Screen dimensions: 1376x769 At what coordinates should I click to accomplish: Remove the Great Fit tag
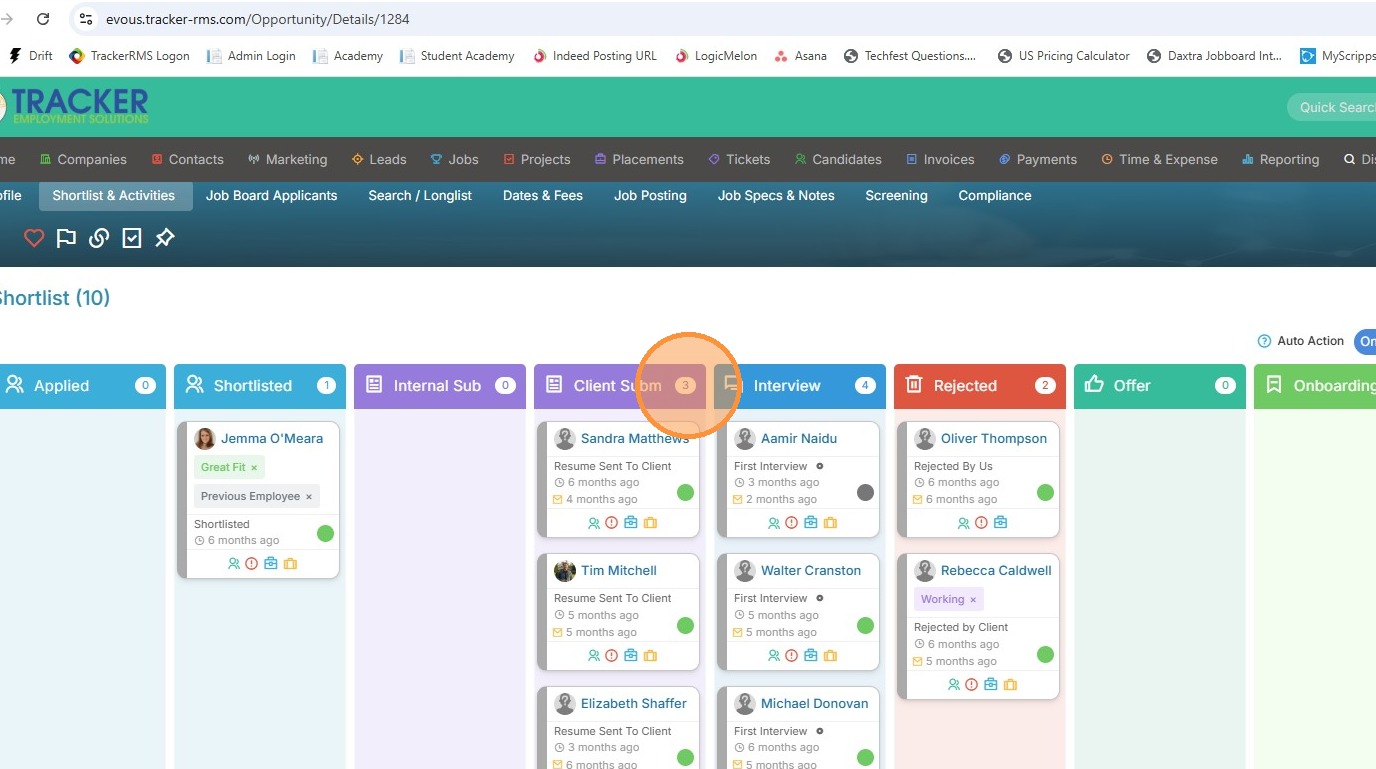coord(254,468)
